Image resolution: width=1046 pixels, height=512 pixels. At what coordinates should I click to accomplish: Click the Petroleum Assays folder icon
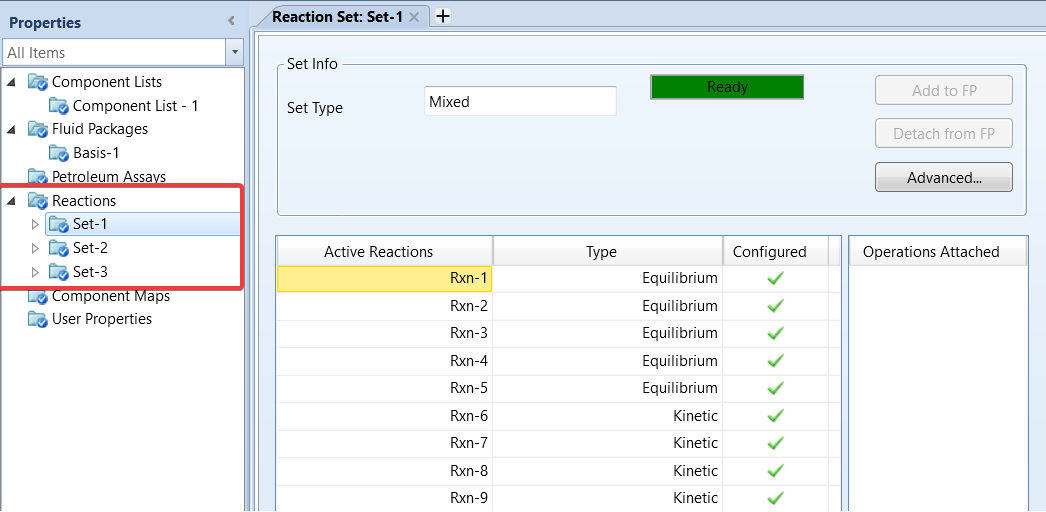coord(38,177)
